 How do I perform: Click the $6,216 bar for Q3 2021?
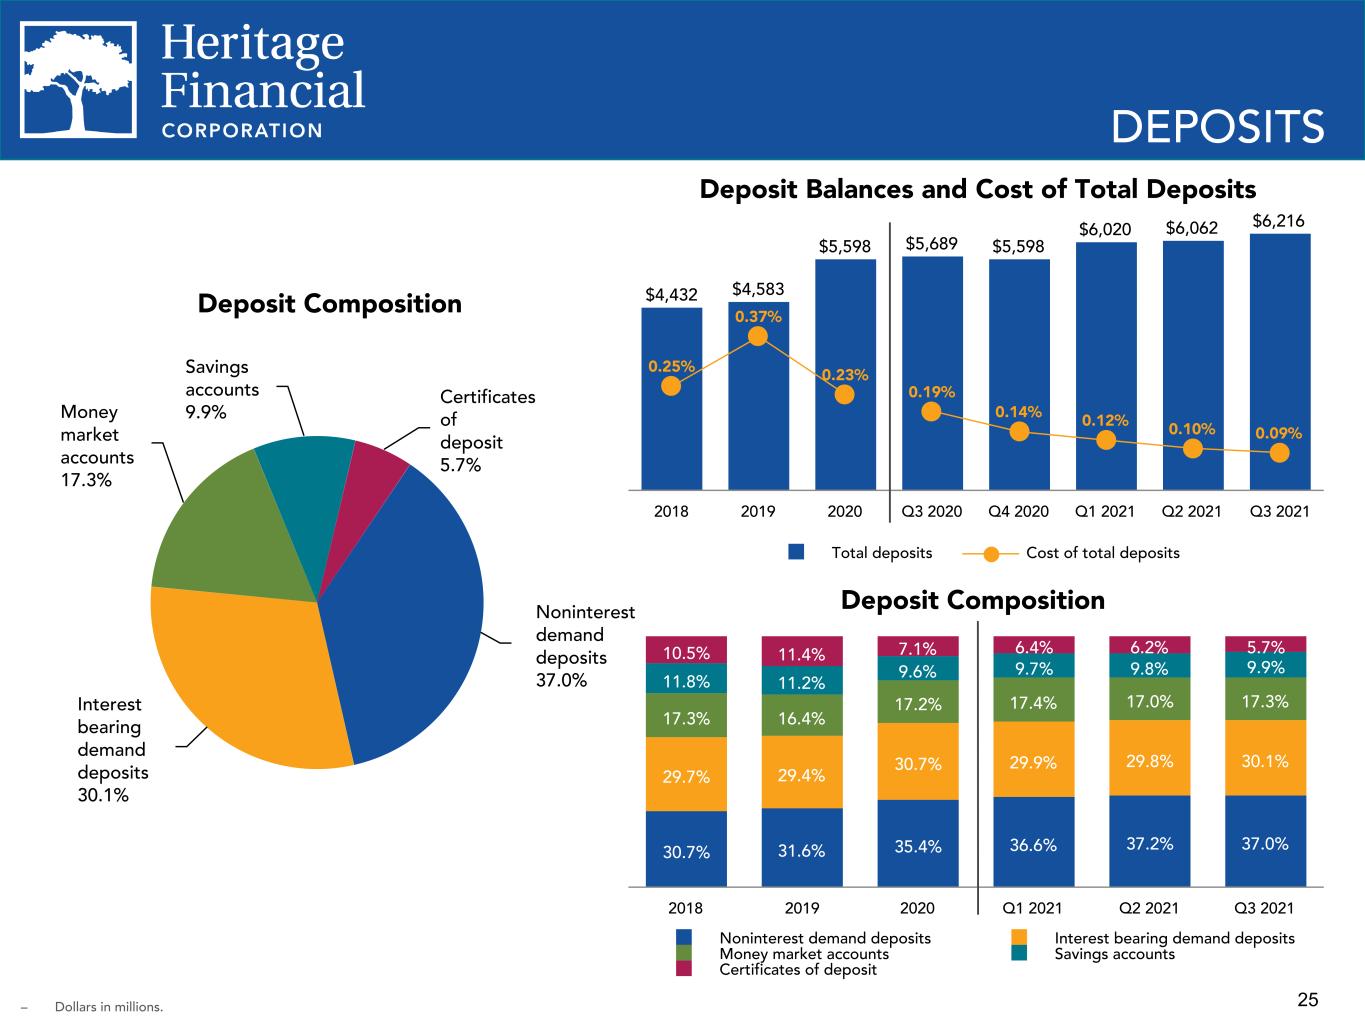1280,362
